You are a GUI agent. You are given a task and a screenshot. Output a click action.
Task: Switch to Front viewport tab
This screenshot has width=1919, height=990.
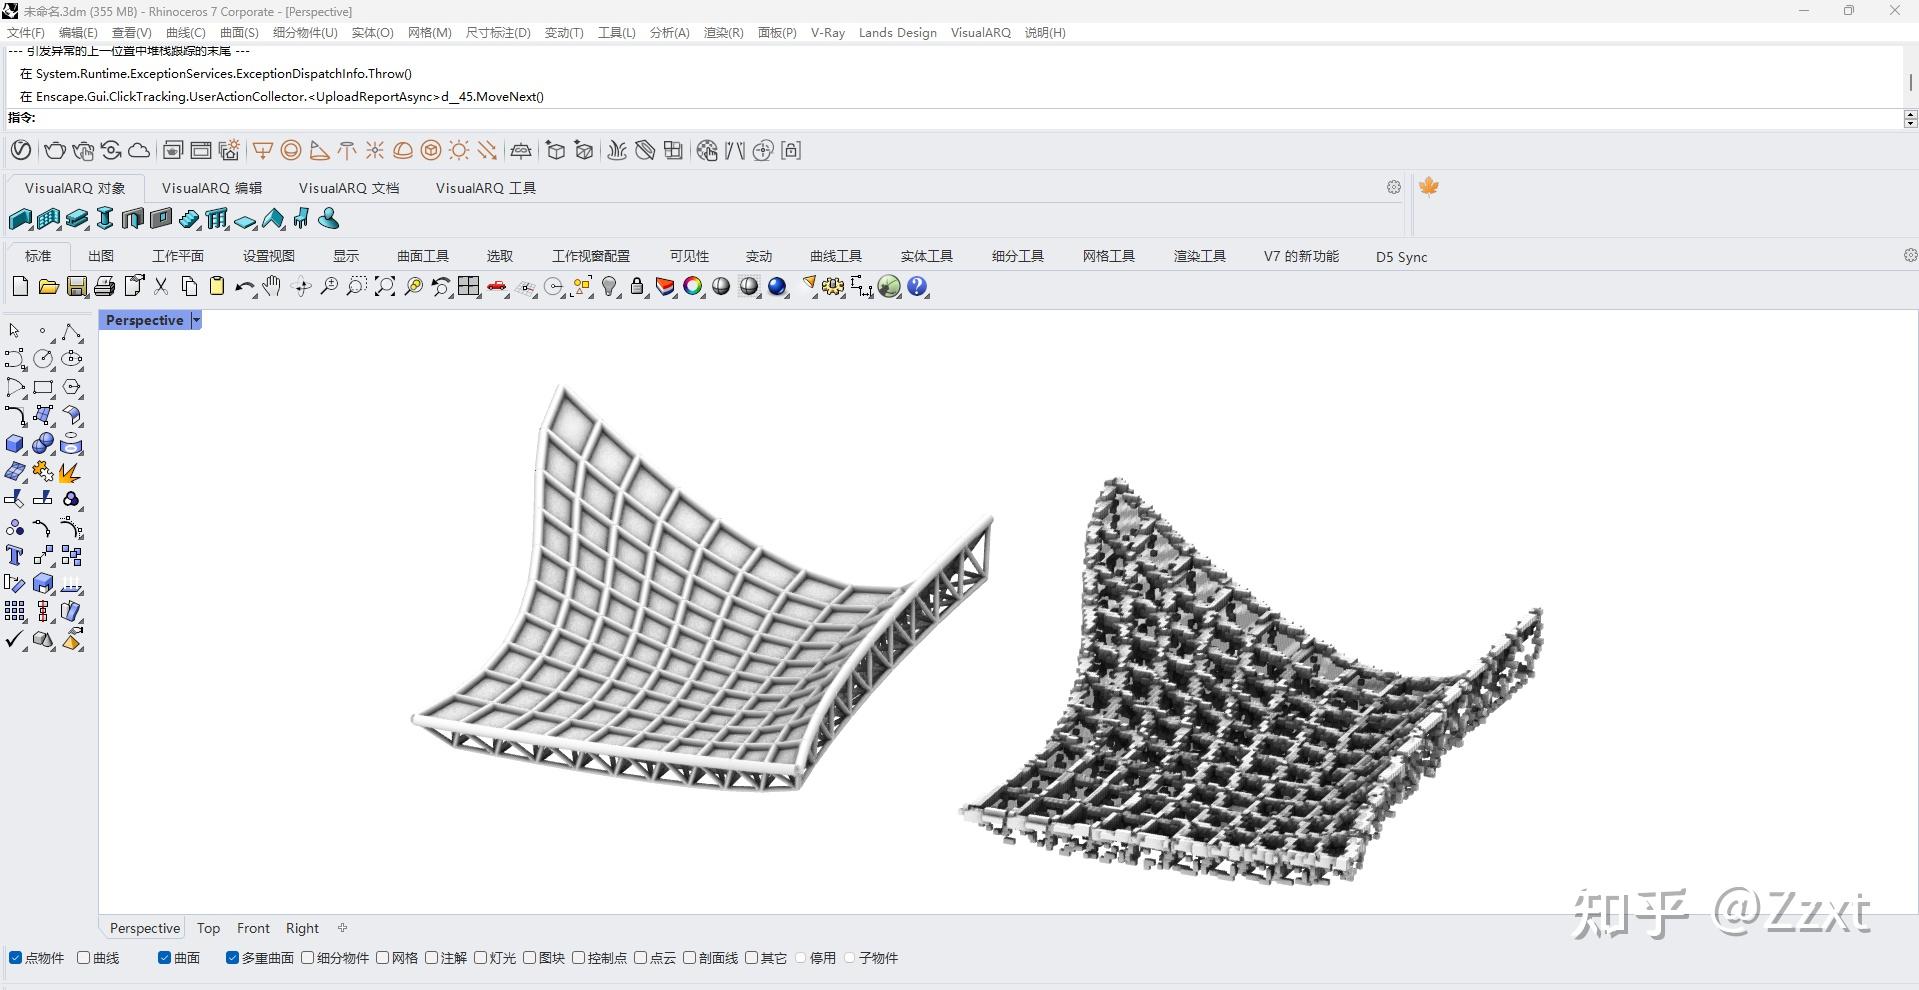[x=253, y=928]
